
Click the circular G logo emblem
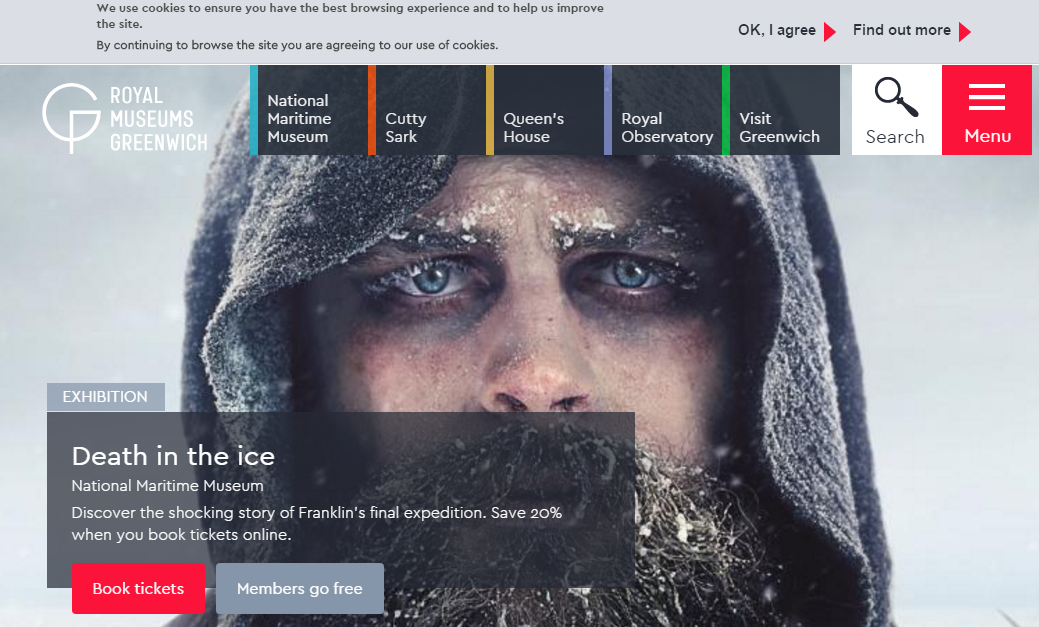point(70,116)
